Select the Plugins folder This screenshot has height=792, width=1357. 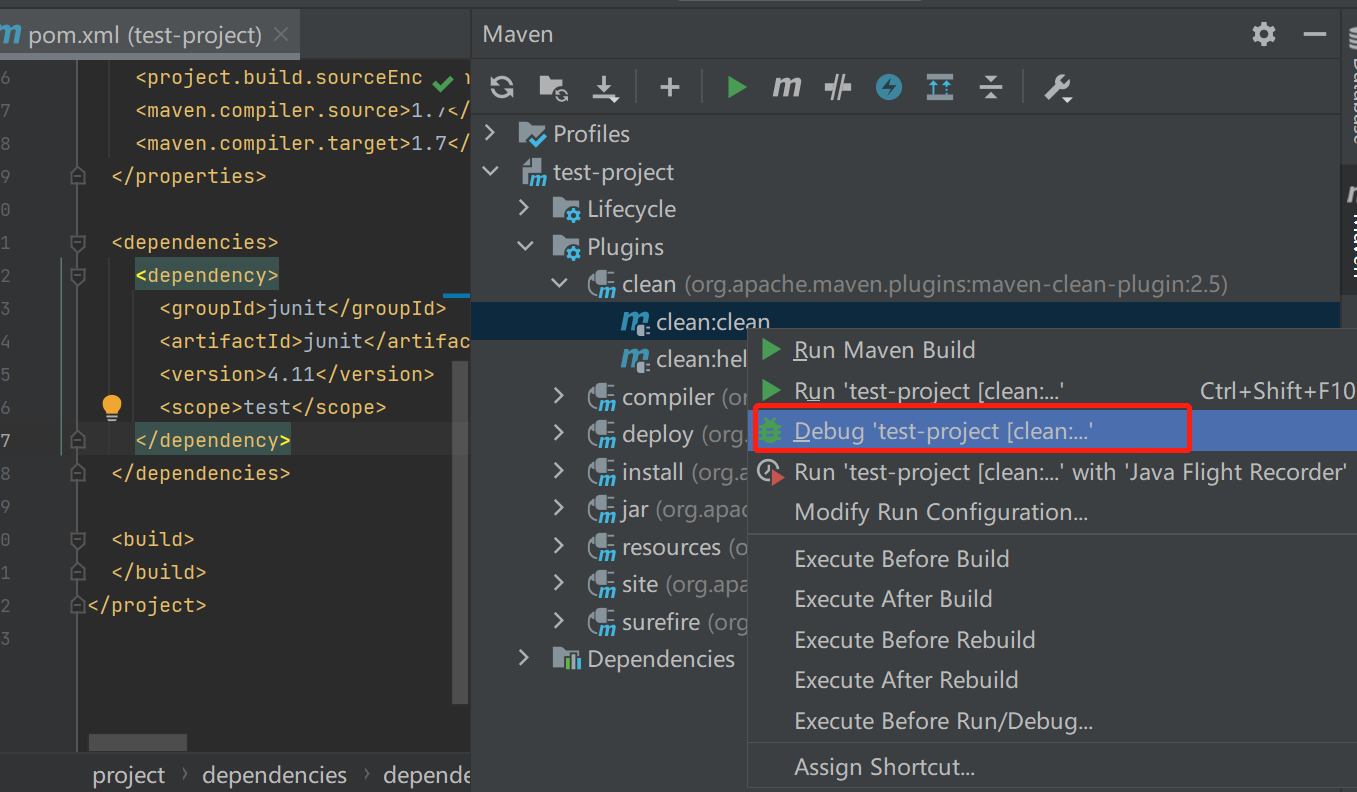pos(625,247)
